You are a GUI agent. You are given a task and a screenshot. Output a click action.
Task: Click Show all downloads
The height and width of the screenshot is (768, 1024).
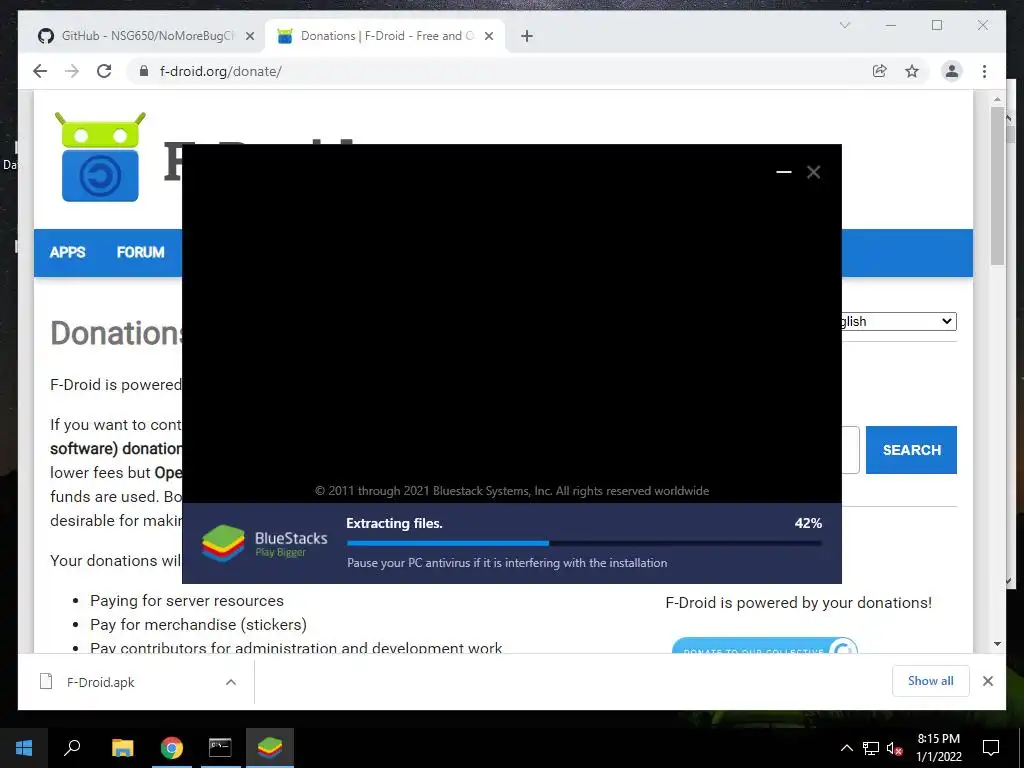(x=931, y=680)
